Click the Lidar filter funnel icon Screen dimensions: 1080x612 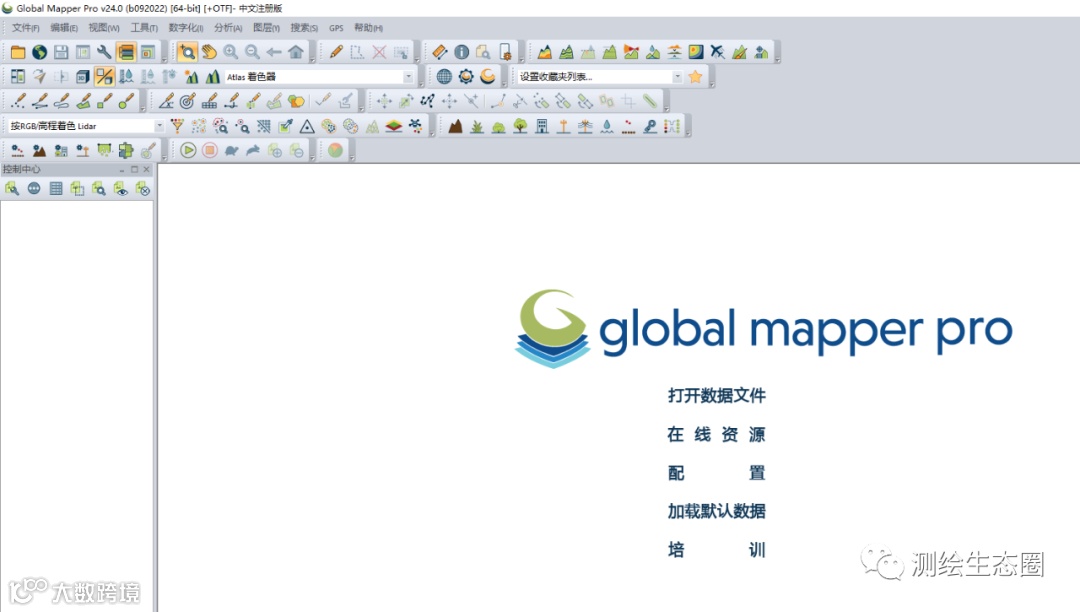click(x=177, y=126)
